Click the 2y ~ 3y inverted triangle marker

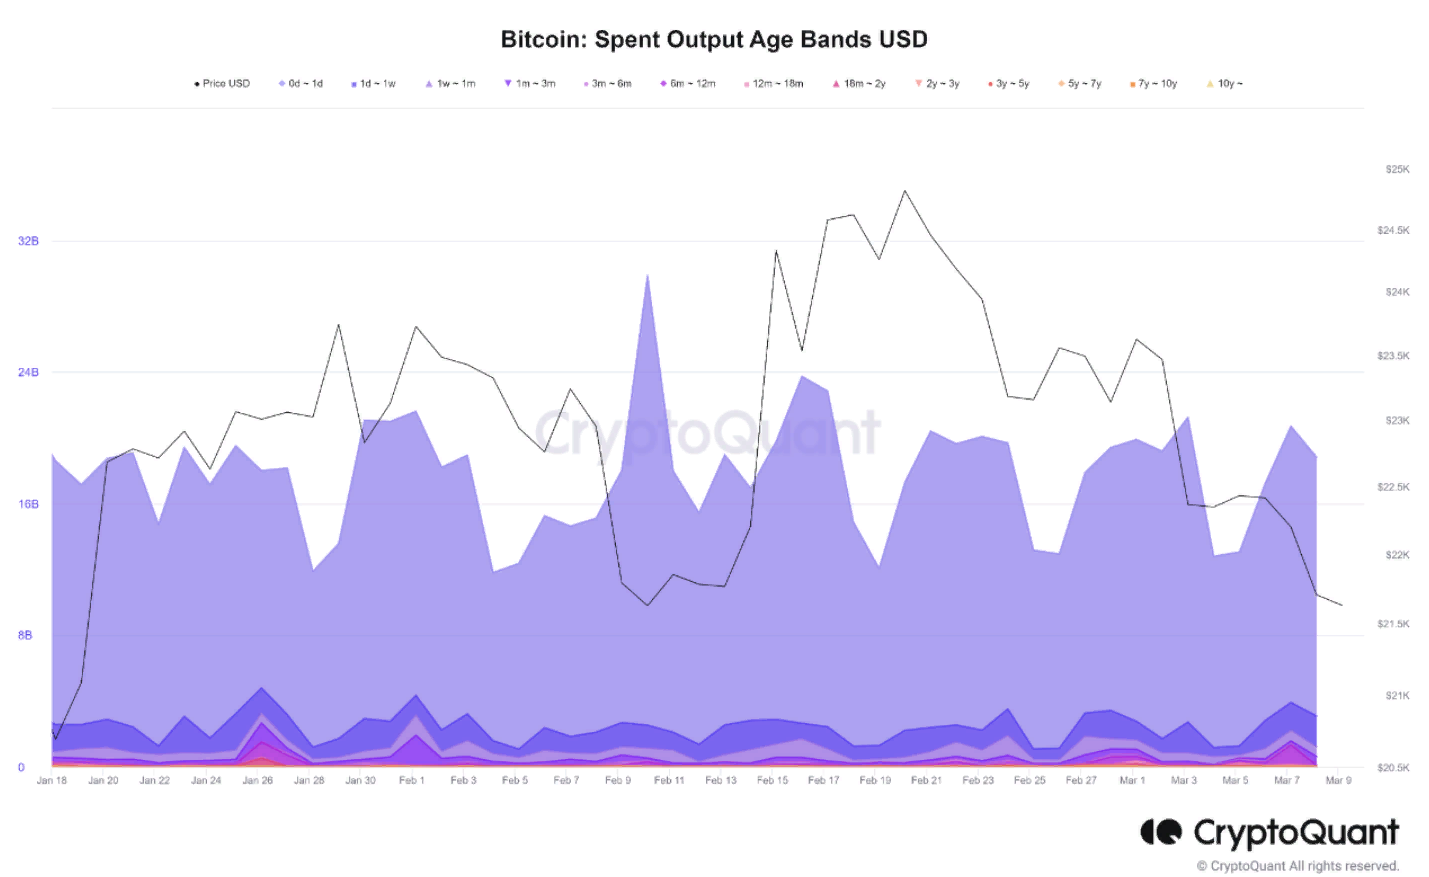tap(918, 84)
